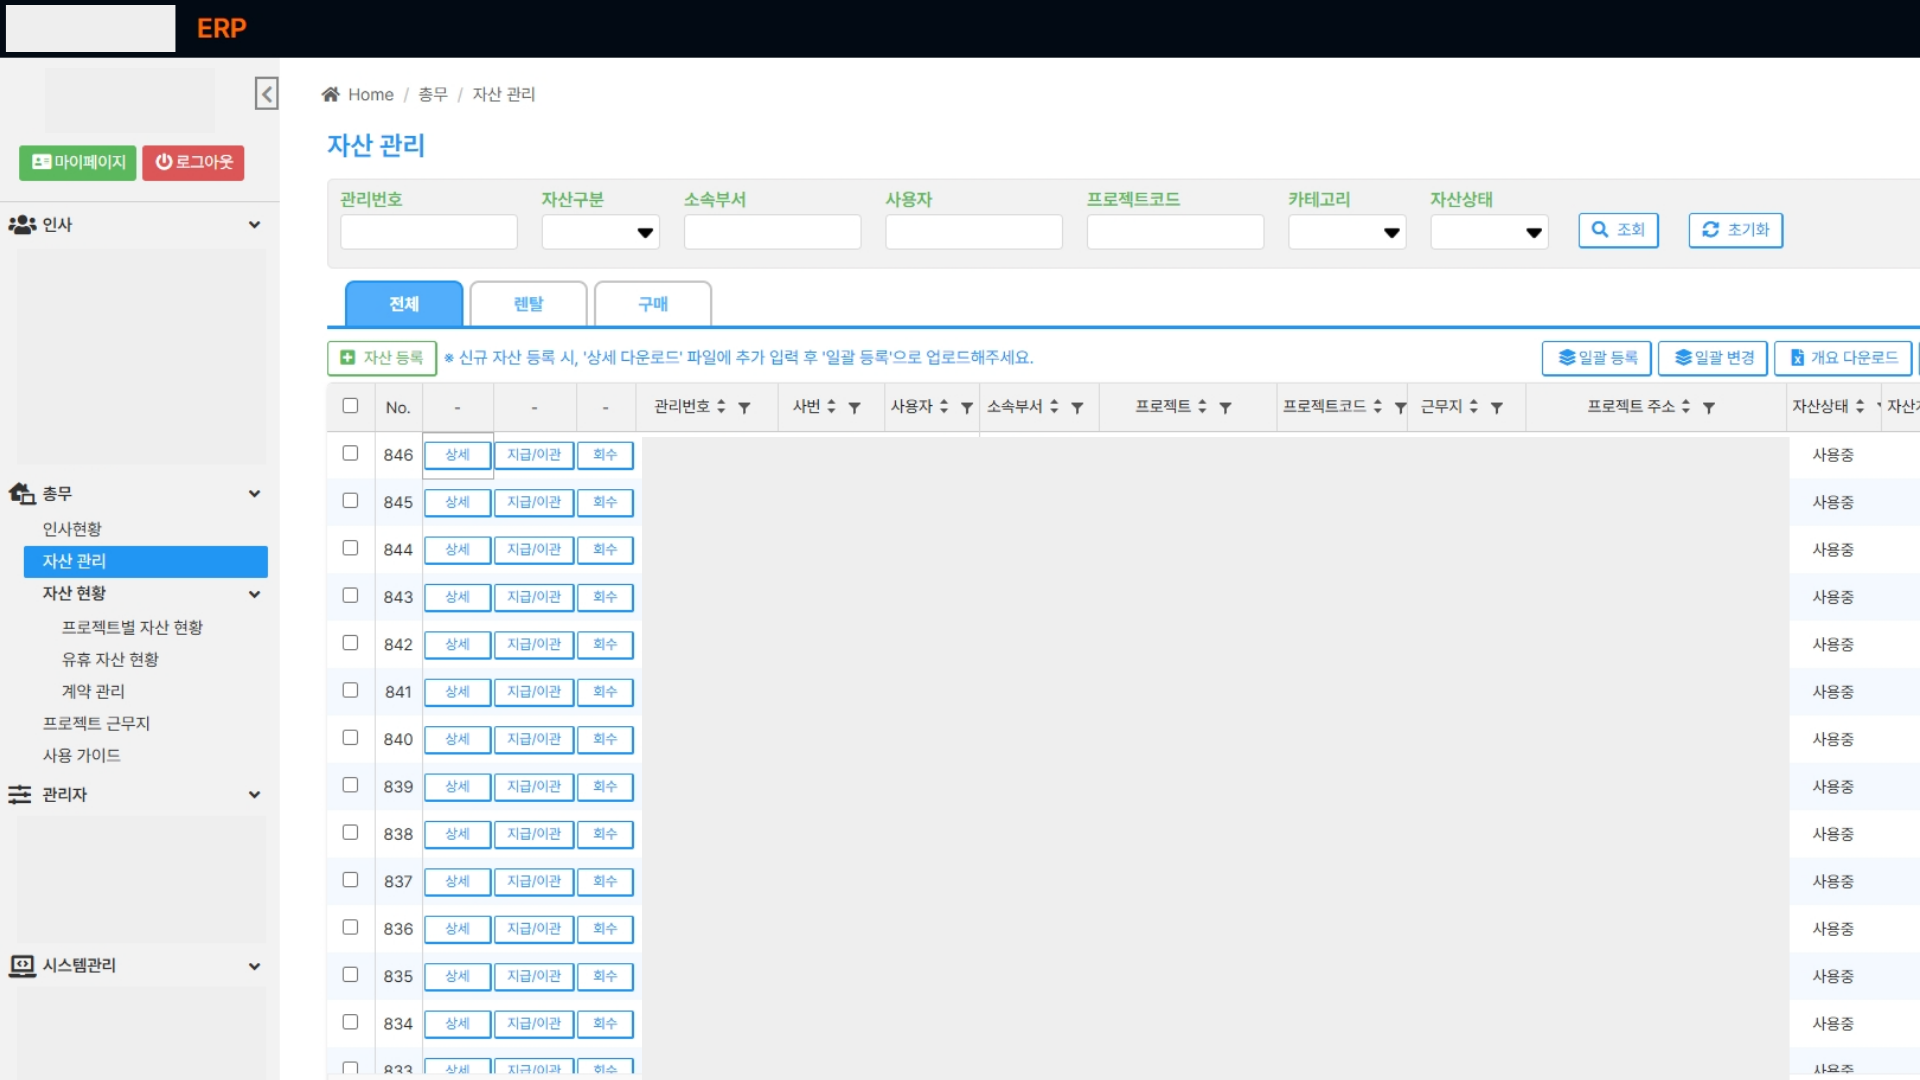Viewport: 1920px width, 1080px height.
Task: Switch to the 렌탈 tab
Action: (528, 304)
